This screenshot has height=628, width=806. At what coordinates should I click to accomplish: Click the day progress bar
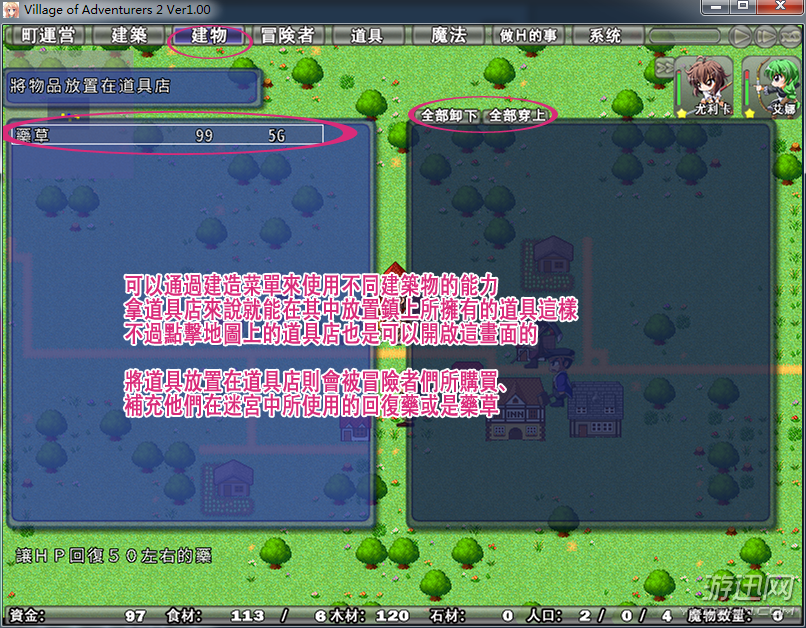(685, 36)
